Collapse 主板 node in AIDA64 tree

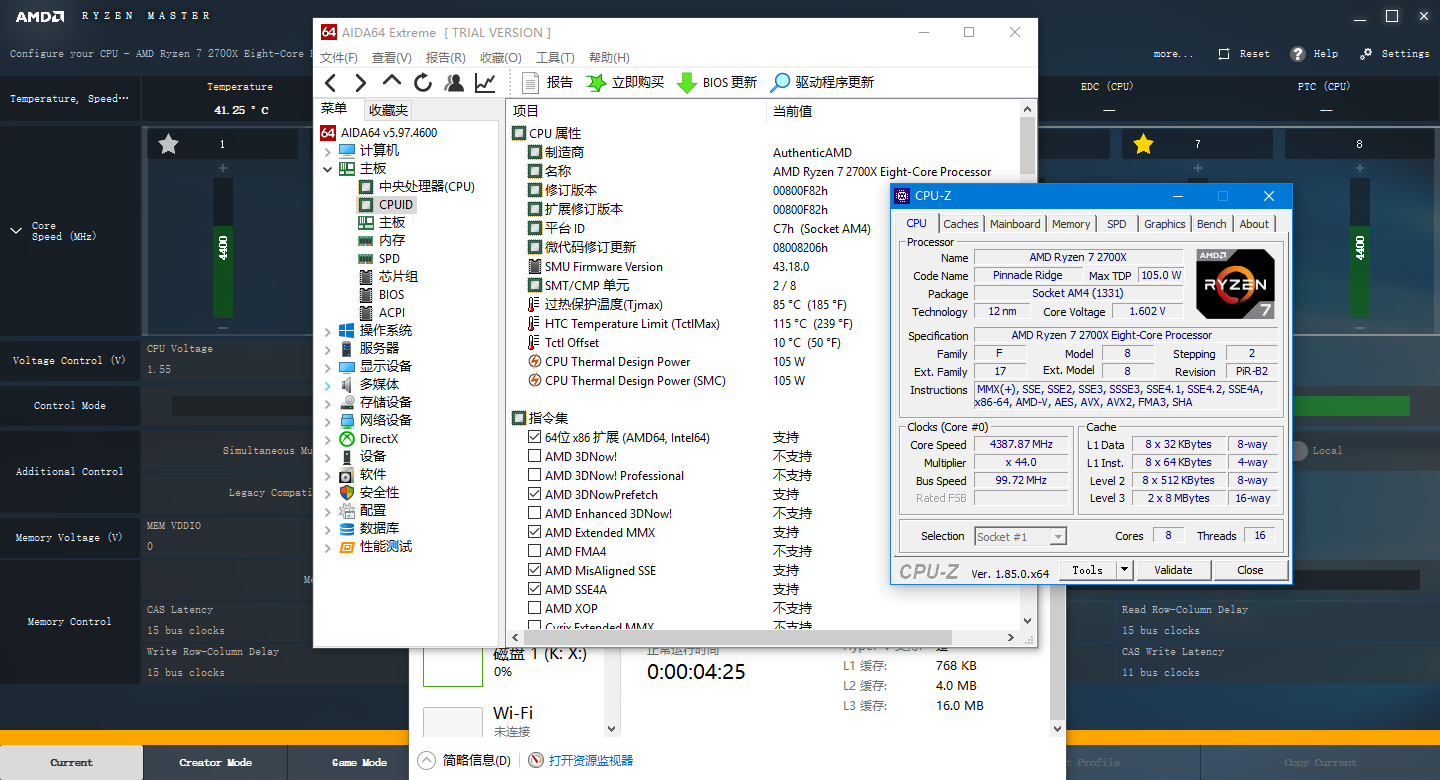pos(327,169)
